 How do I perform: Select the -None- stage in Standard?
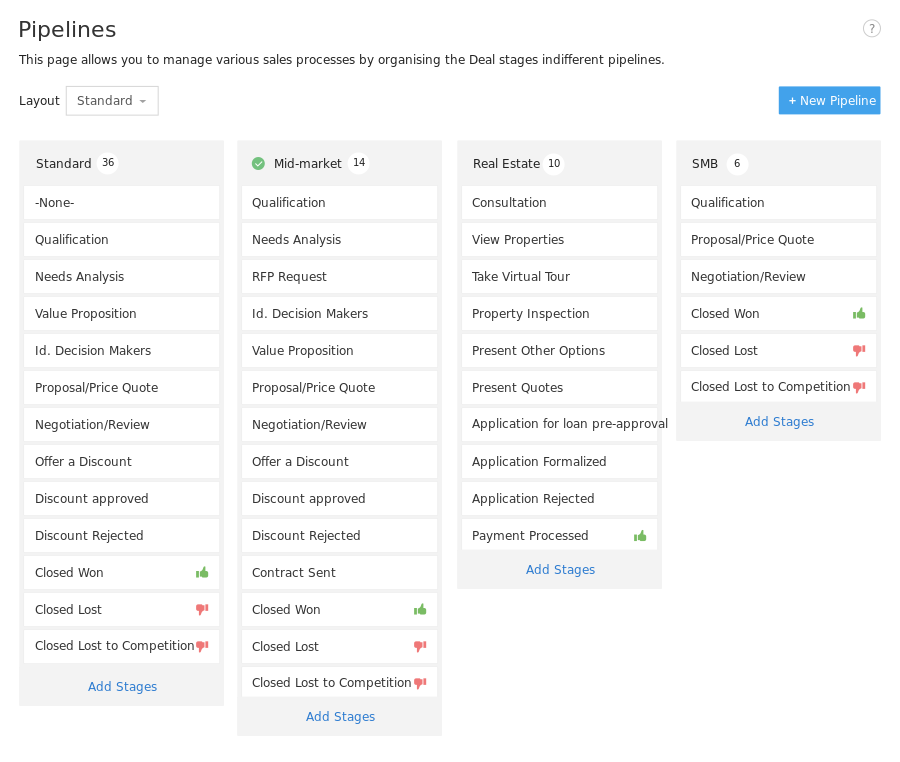(x=121, y=203)
